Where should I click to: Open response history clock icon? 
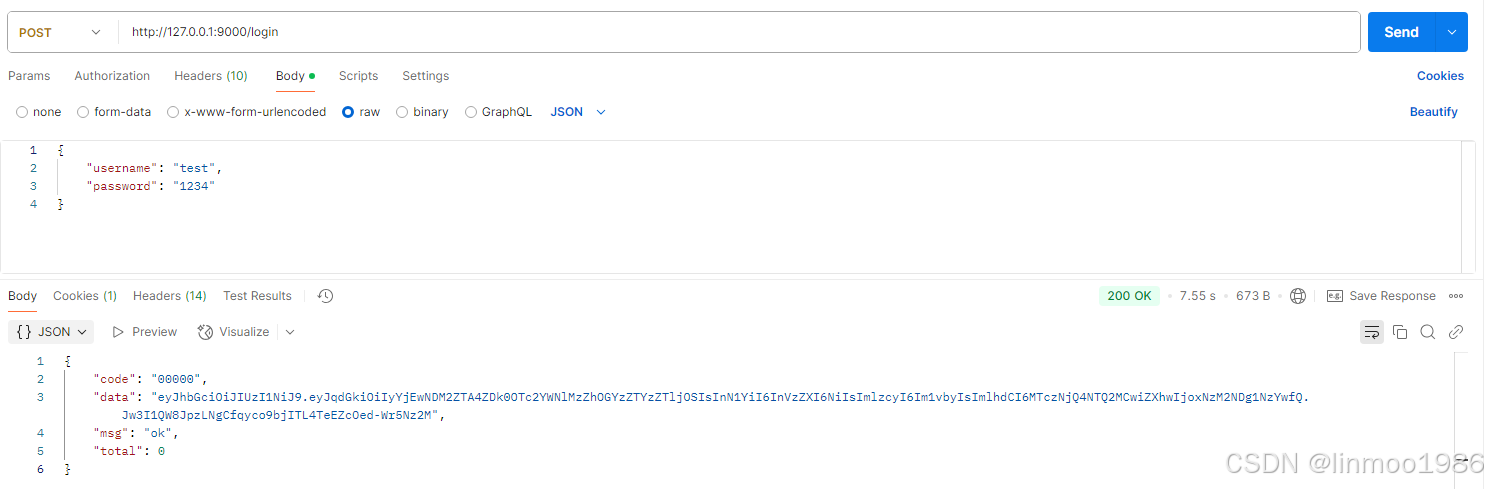click(x=325, y=296)
